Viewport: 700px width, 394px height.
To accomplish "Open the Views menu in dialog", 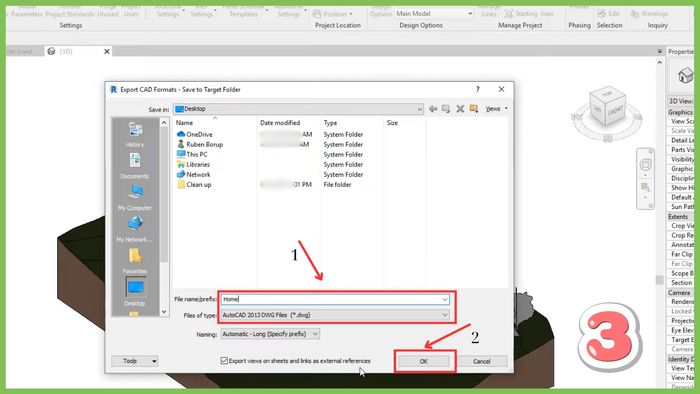I will pyautogui.click(x=496, y=109).
